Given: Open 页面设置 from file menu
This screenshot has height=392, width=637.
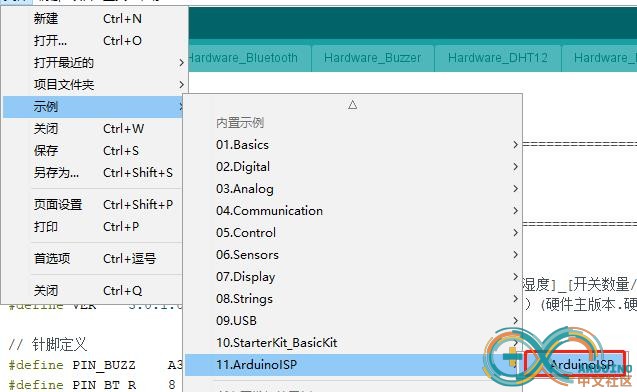Looking at the screenshot, I should tap(94, 204).
